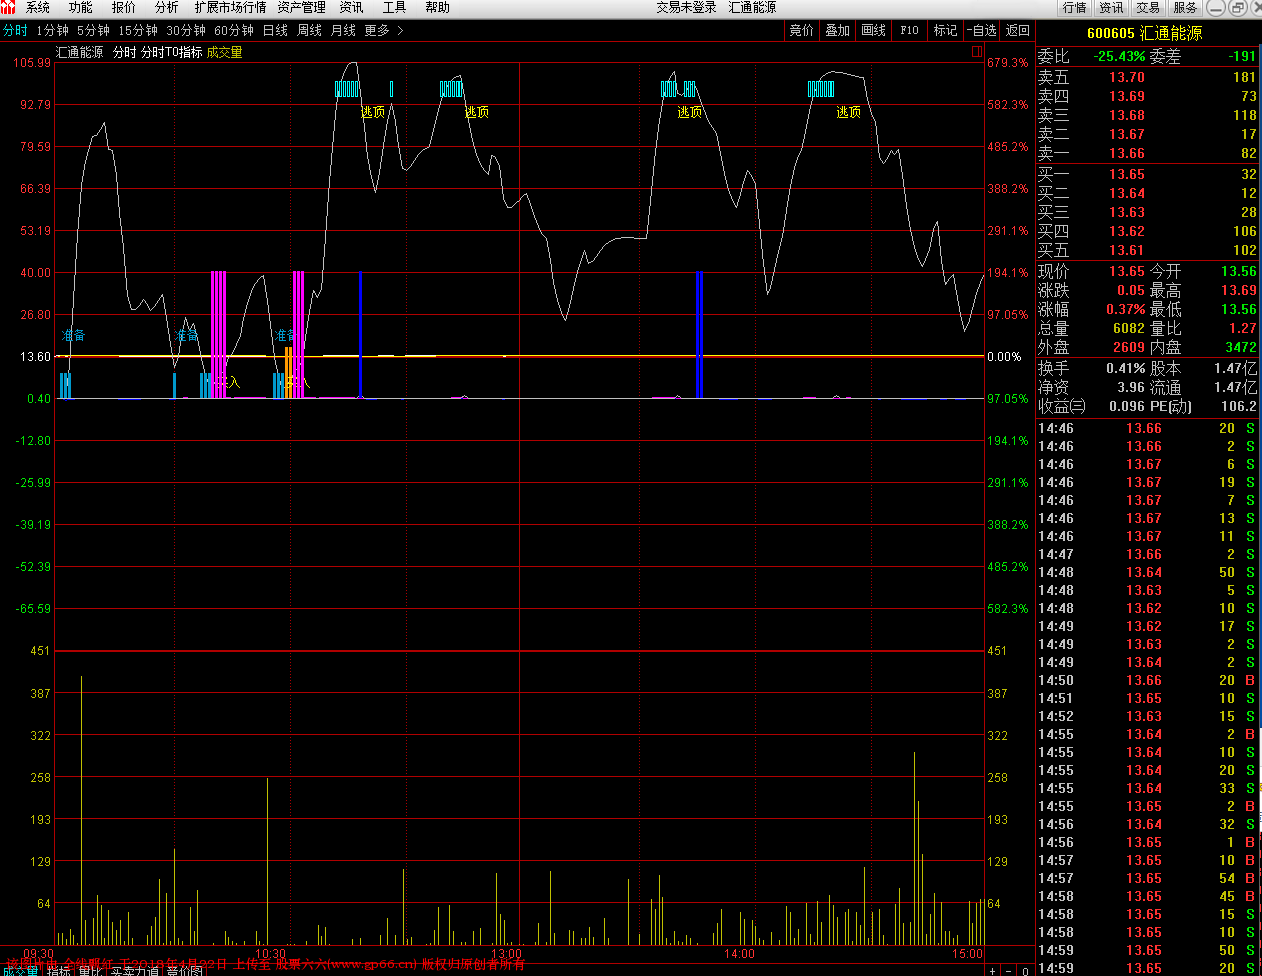Open the 扩展市场行情 menu

click(230, 7)
